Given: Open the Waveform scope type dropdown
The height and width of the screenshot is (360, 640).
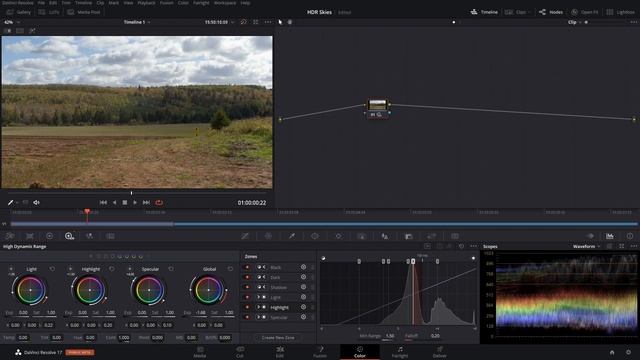Looking at the screenshot, I should click(587, 247).
